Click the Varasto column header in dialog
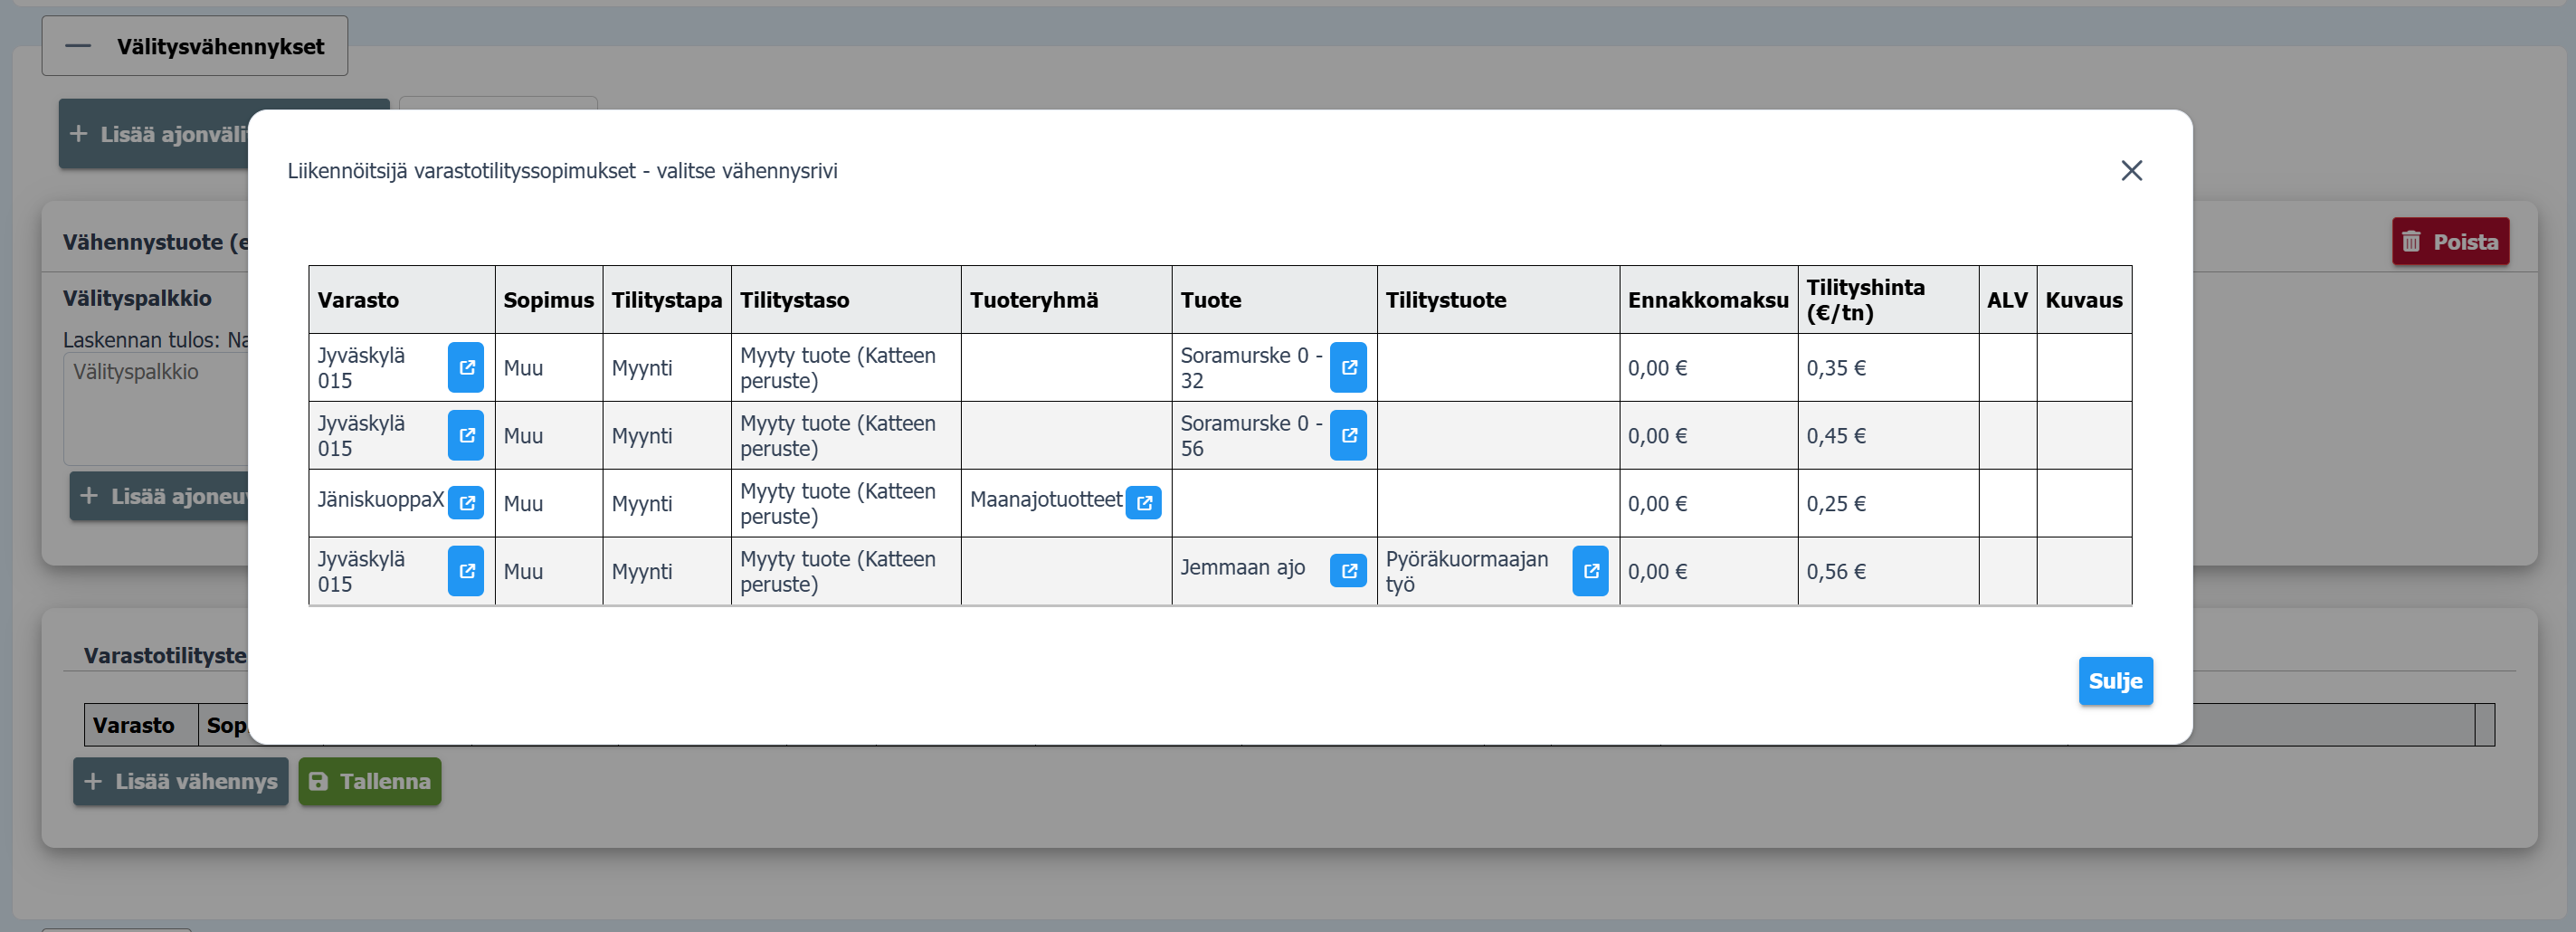 [358, 300]
